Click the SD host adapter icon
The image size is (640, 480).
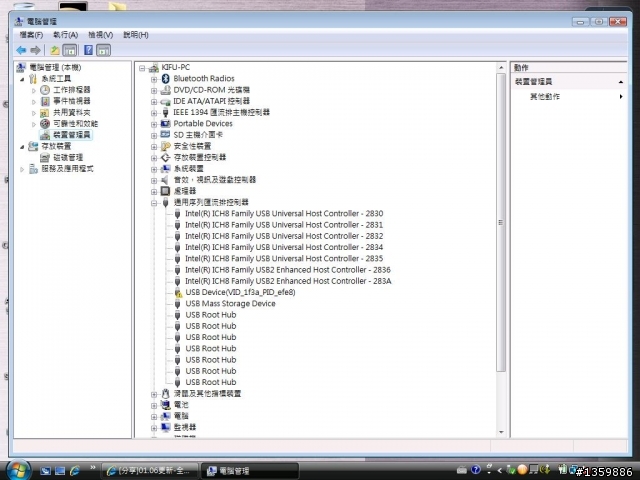[165, 135]
